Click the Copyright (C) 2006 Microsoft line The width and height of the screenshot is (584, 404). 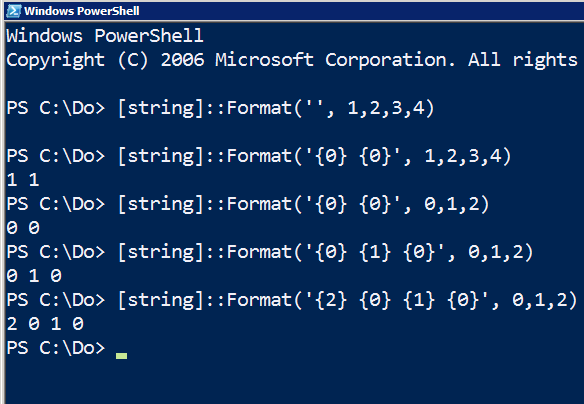(x=292, y=60)
